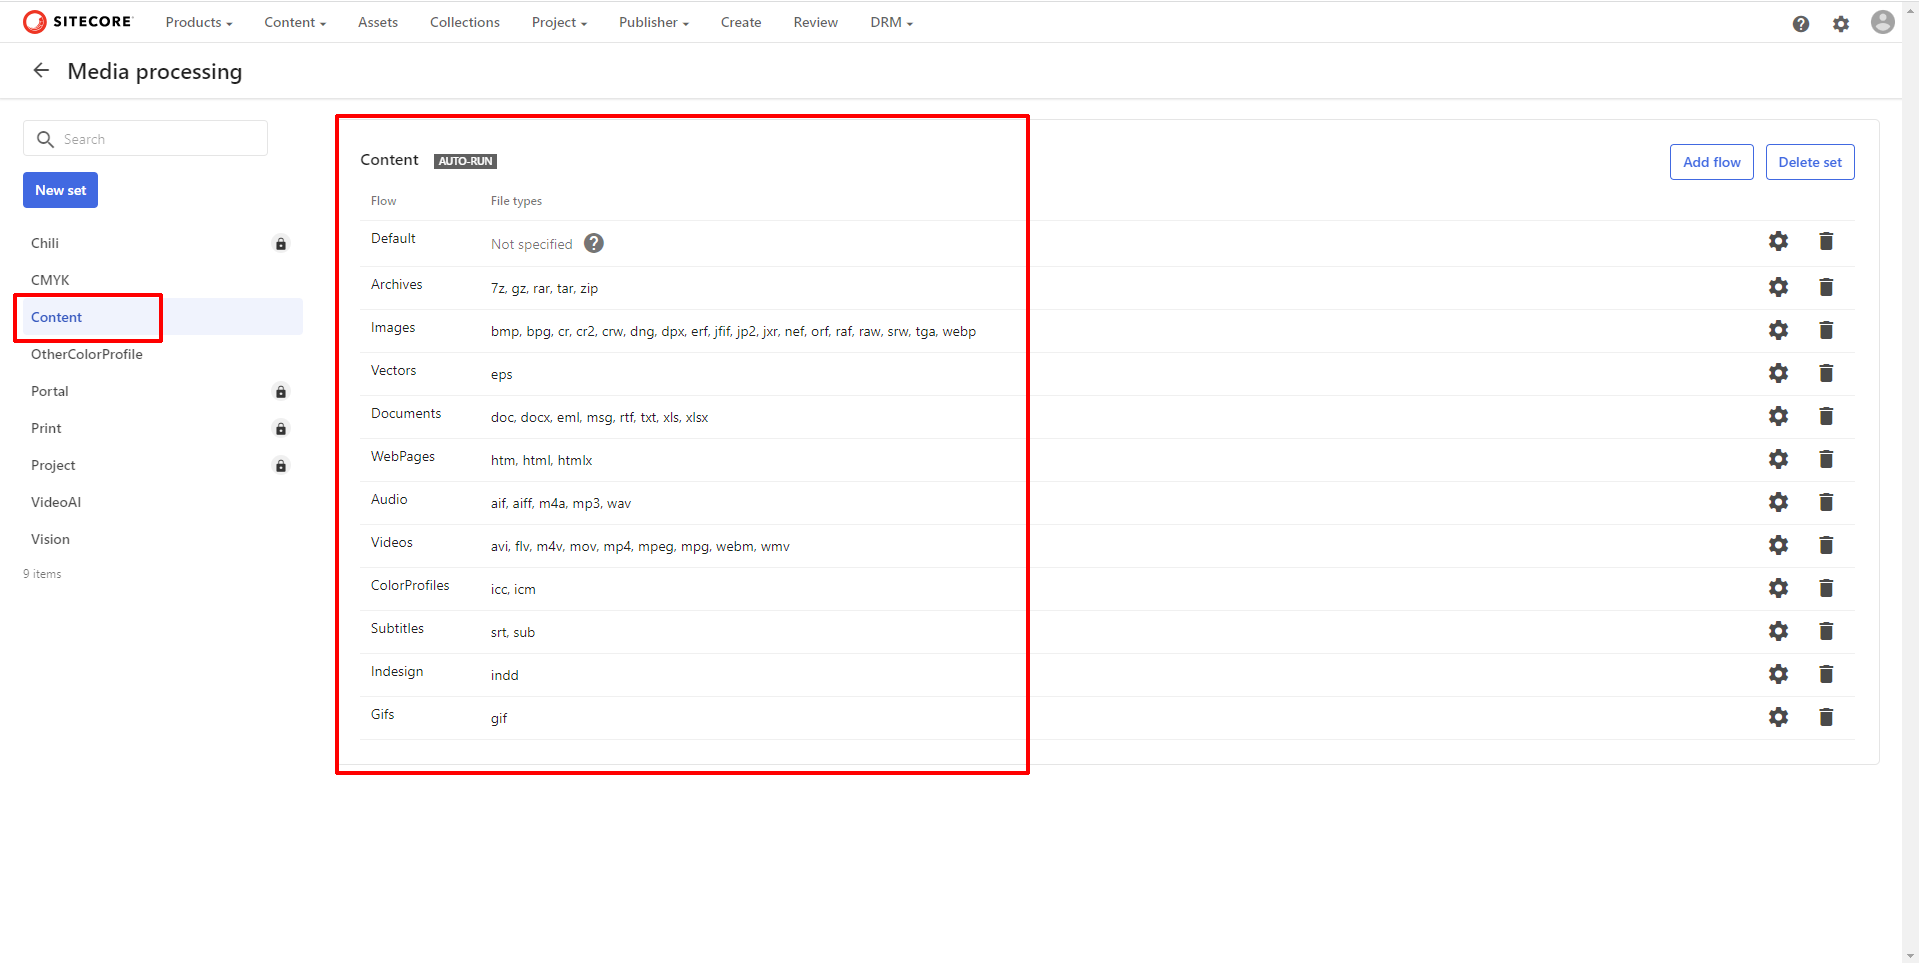This screenshot has width=1919, height=963.
Task: Expand the Project menu in navbar
Action: (559, 22)
